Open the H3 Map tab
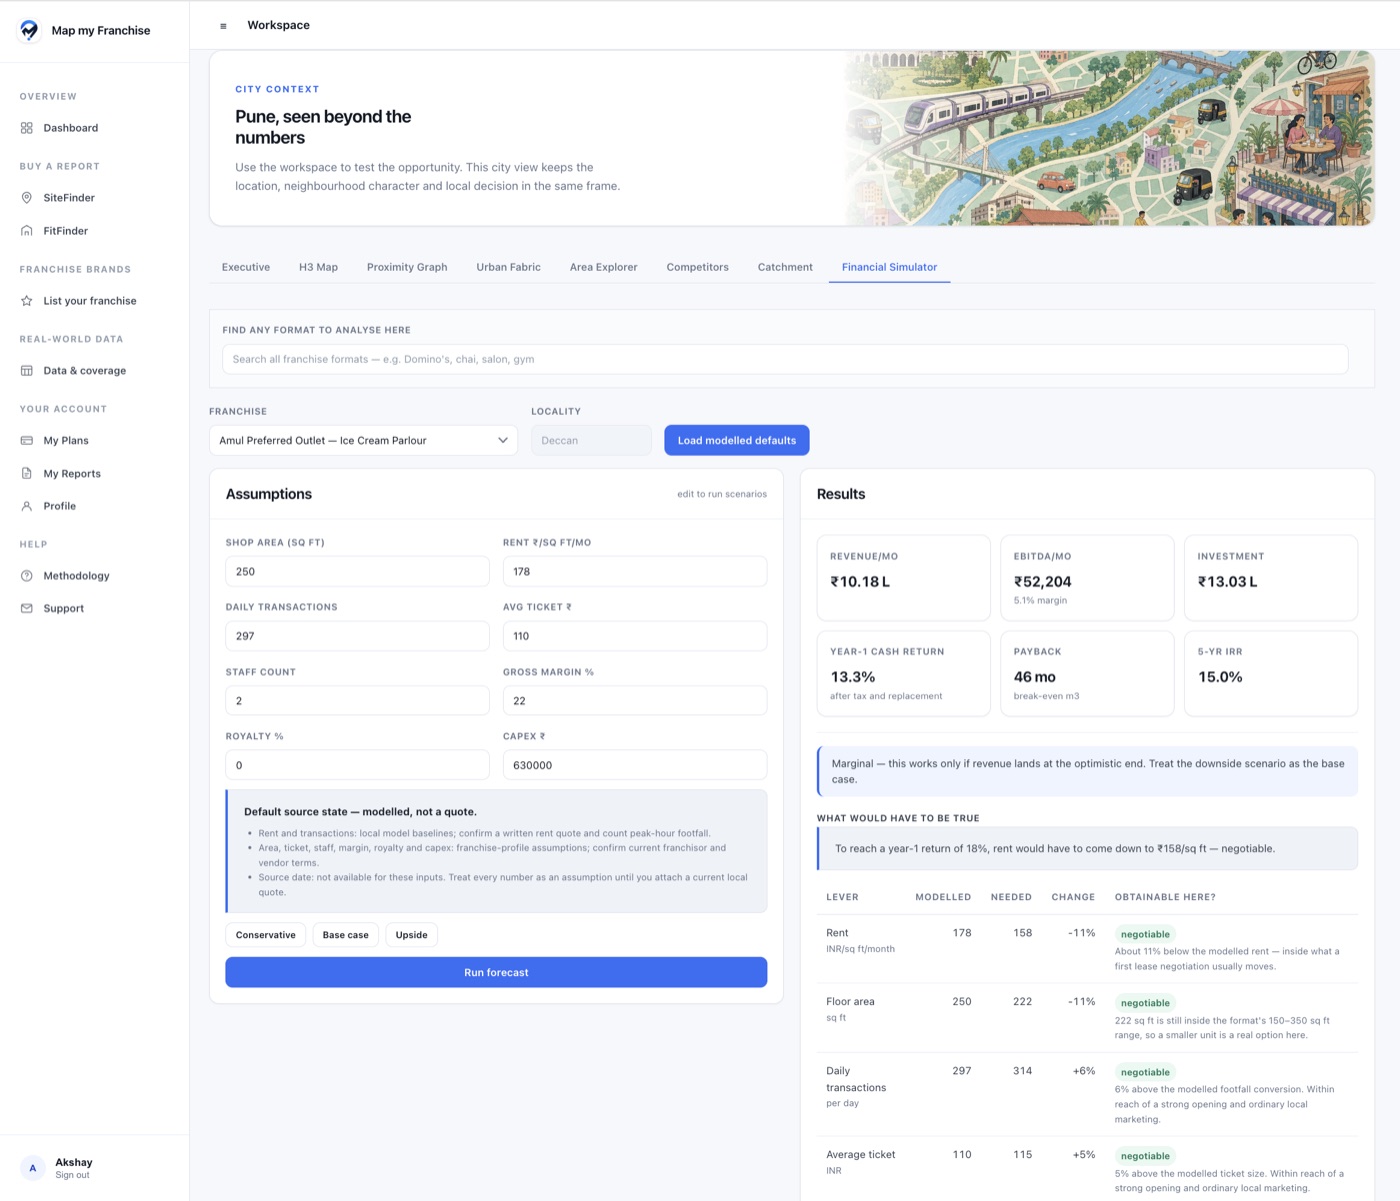The image size is (1400, 1201). point(318,267)
